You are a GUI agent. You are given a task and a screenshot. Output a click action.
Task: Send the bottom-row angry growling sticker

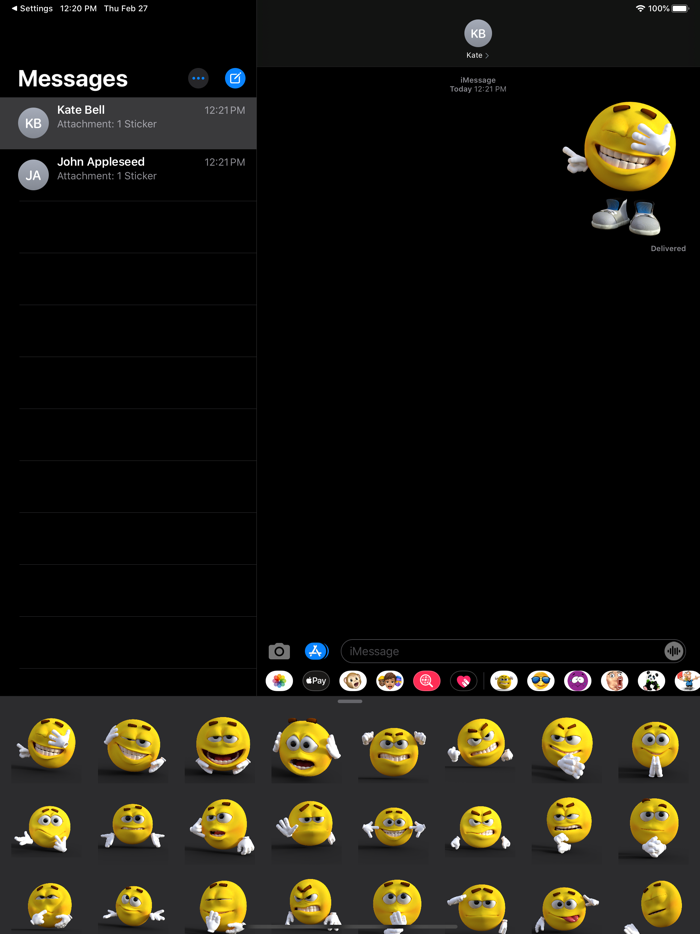click(x=310, y=905)
